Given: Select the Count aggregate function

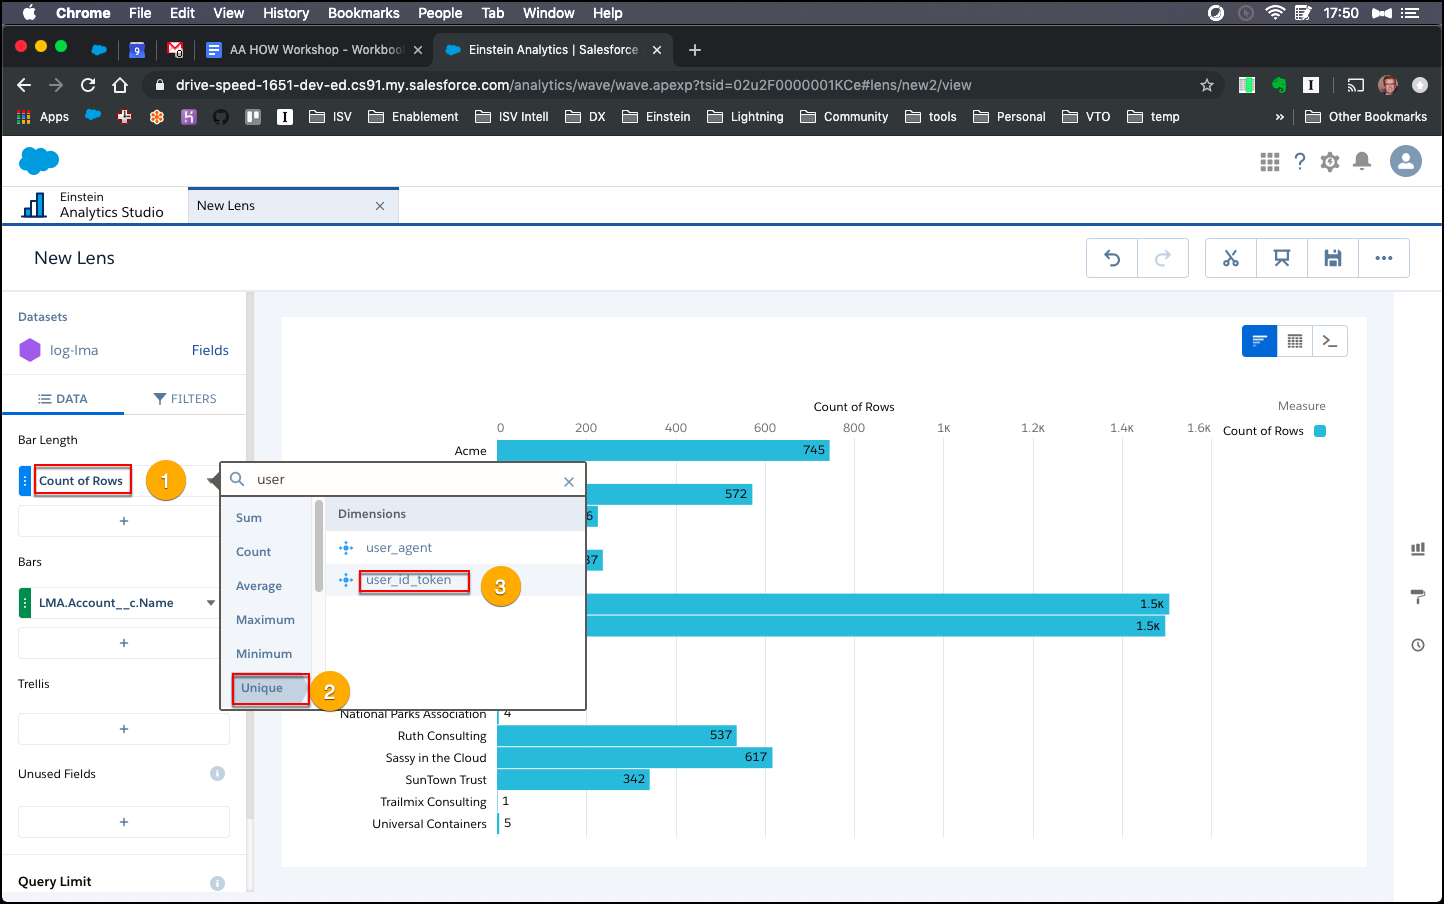Looking at the screenshot, I should 254,552.
